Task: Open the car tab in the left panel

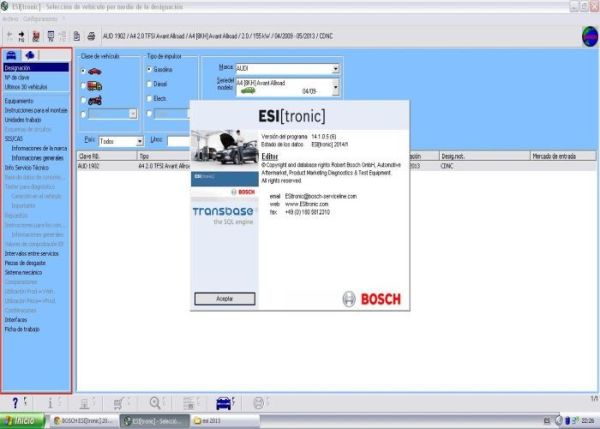Action: 11,55
